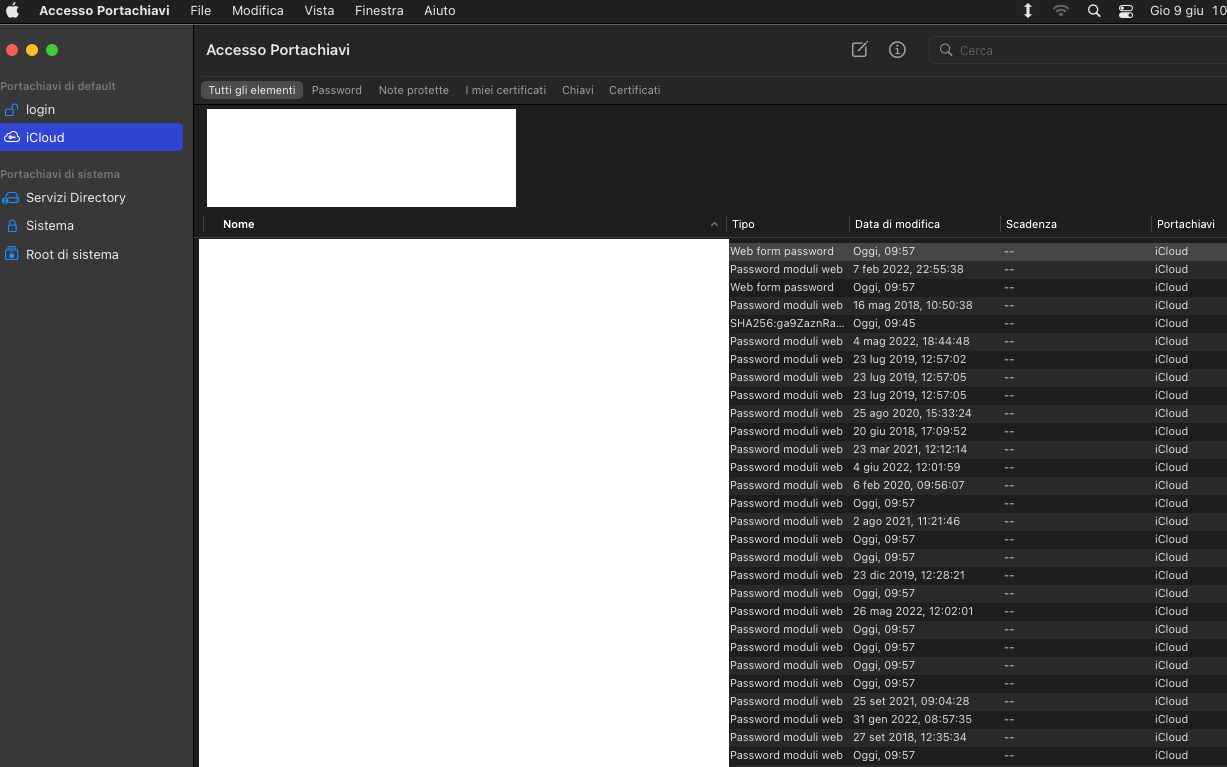This screenshot has height=767, width=1227.
Task: Click the new keychain item compose icon
Action: [859, 50]
